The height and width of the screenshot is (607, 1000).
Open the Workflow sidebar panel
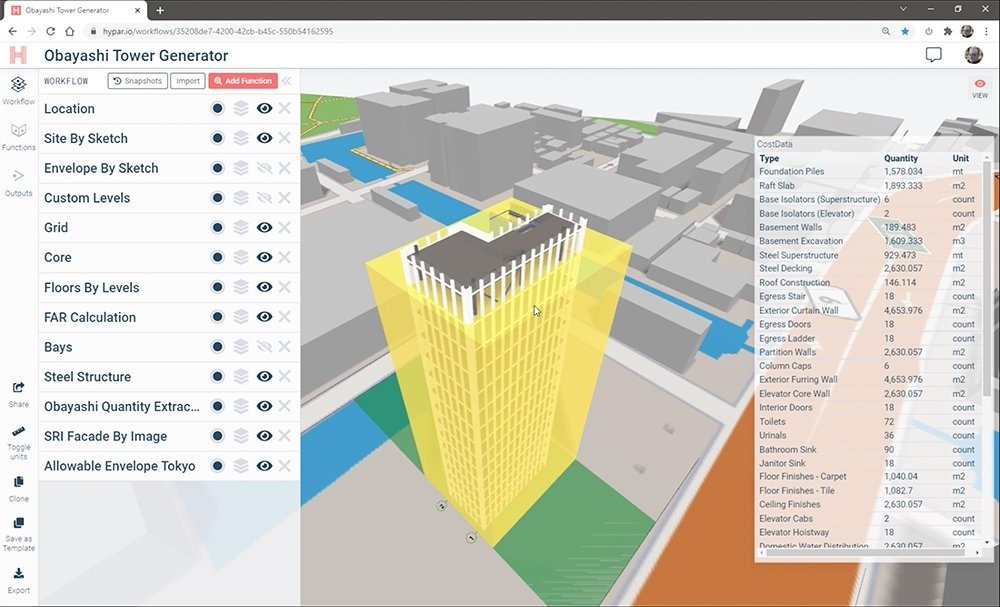coord(18,90)
